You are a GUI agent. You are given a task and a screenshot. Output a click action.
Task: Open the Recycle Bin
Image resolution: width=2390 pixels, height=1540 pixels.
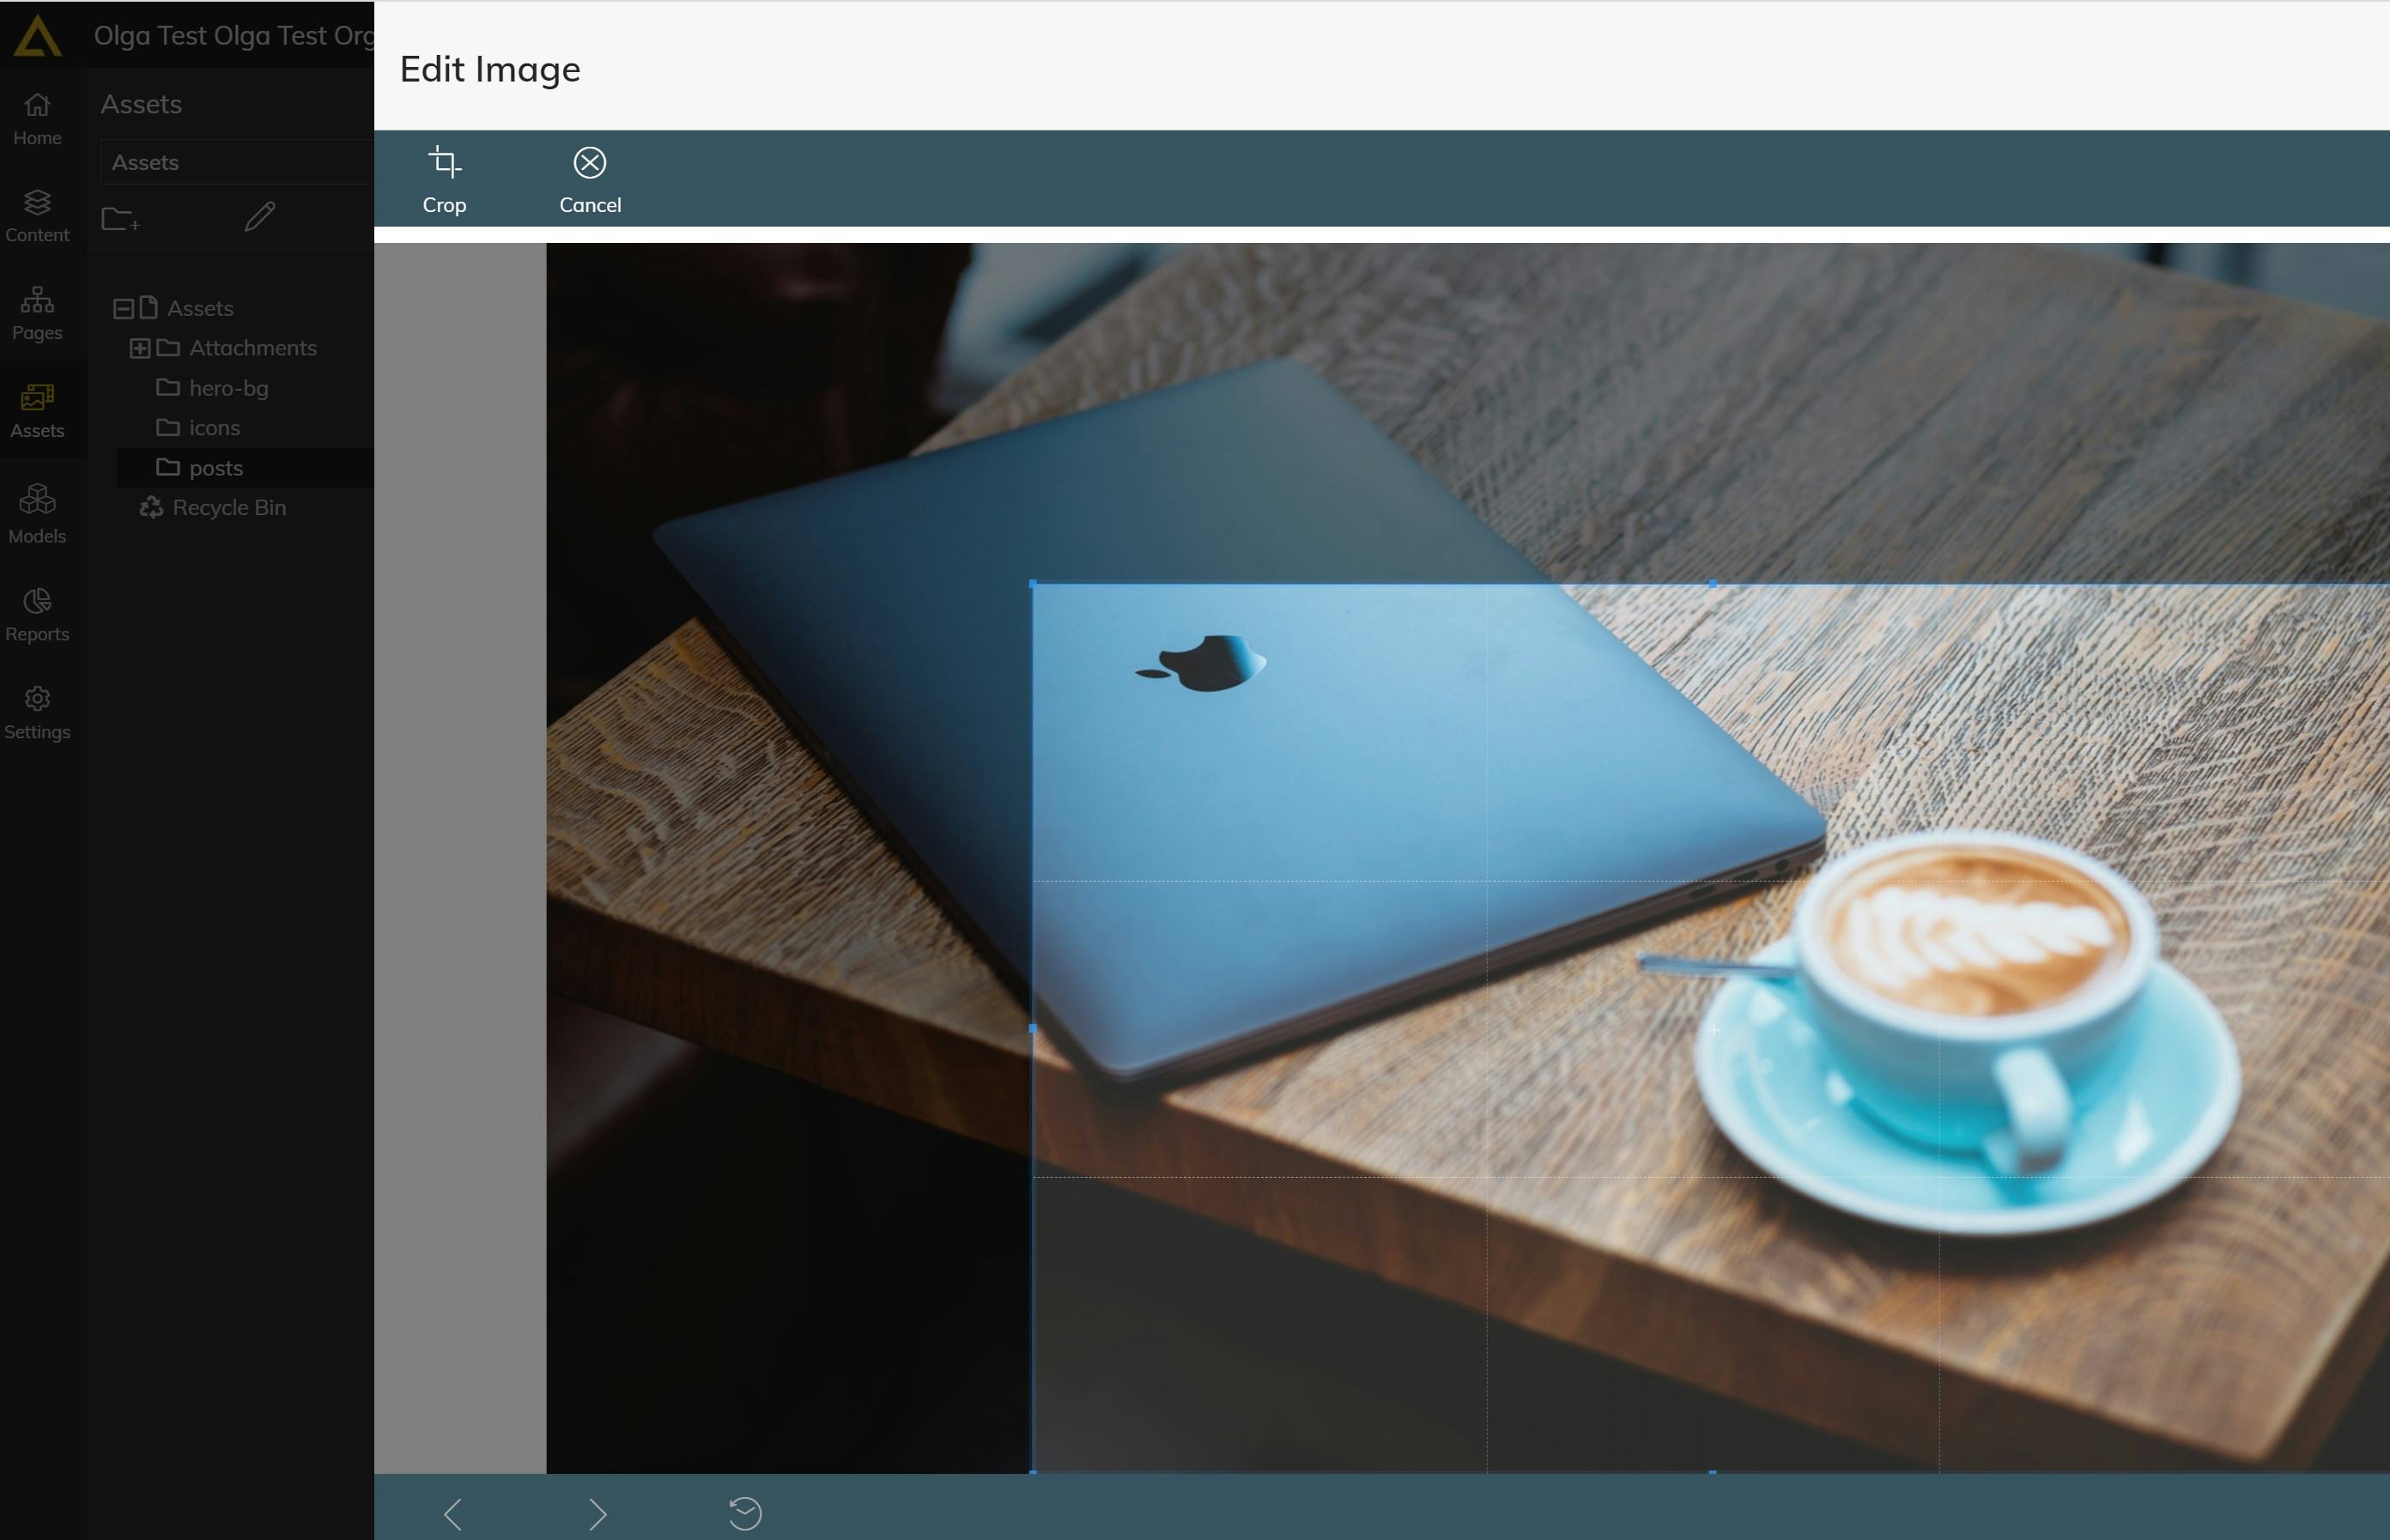(228, 508)
